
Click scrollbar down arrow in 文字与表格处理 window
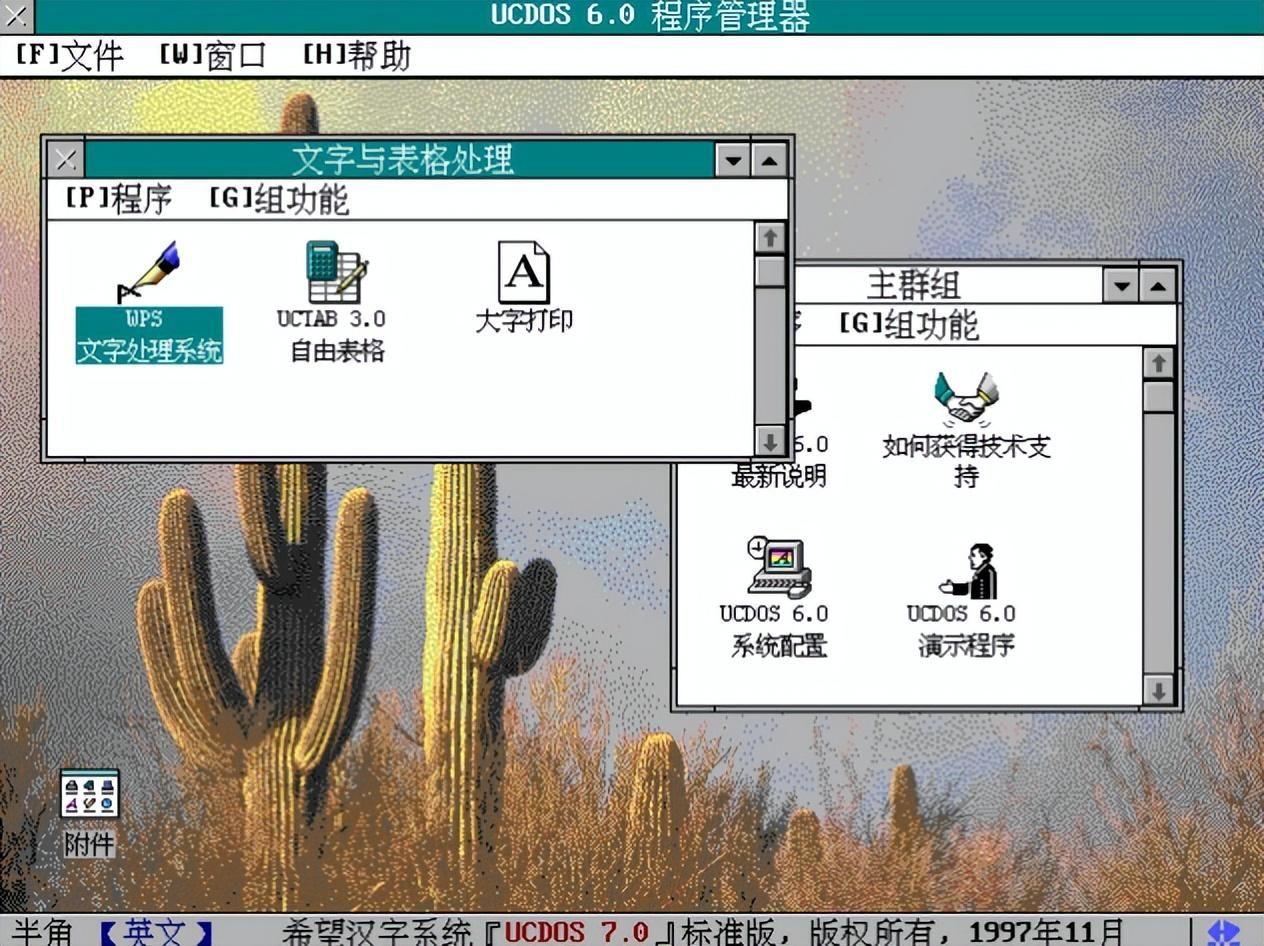tap(770, 441)
